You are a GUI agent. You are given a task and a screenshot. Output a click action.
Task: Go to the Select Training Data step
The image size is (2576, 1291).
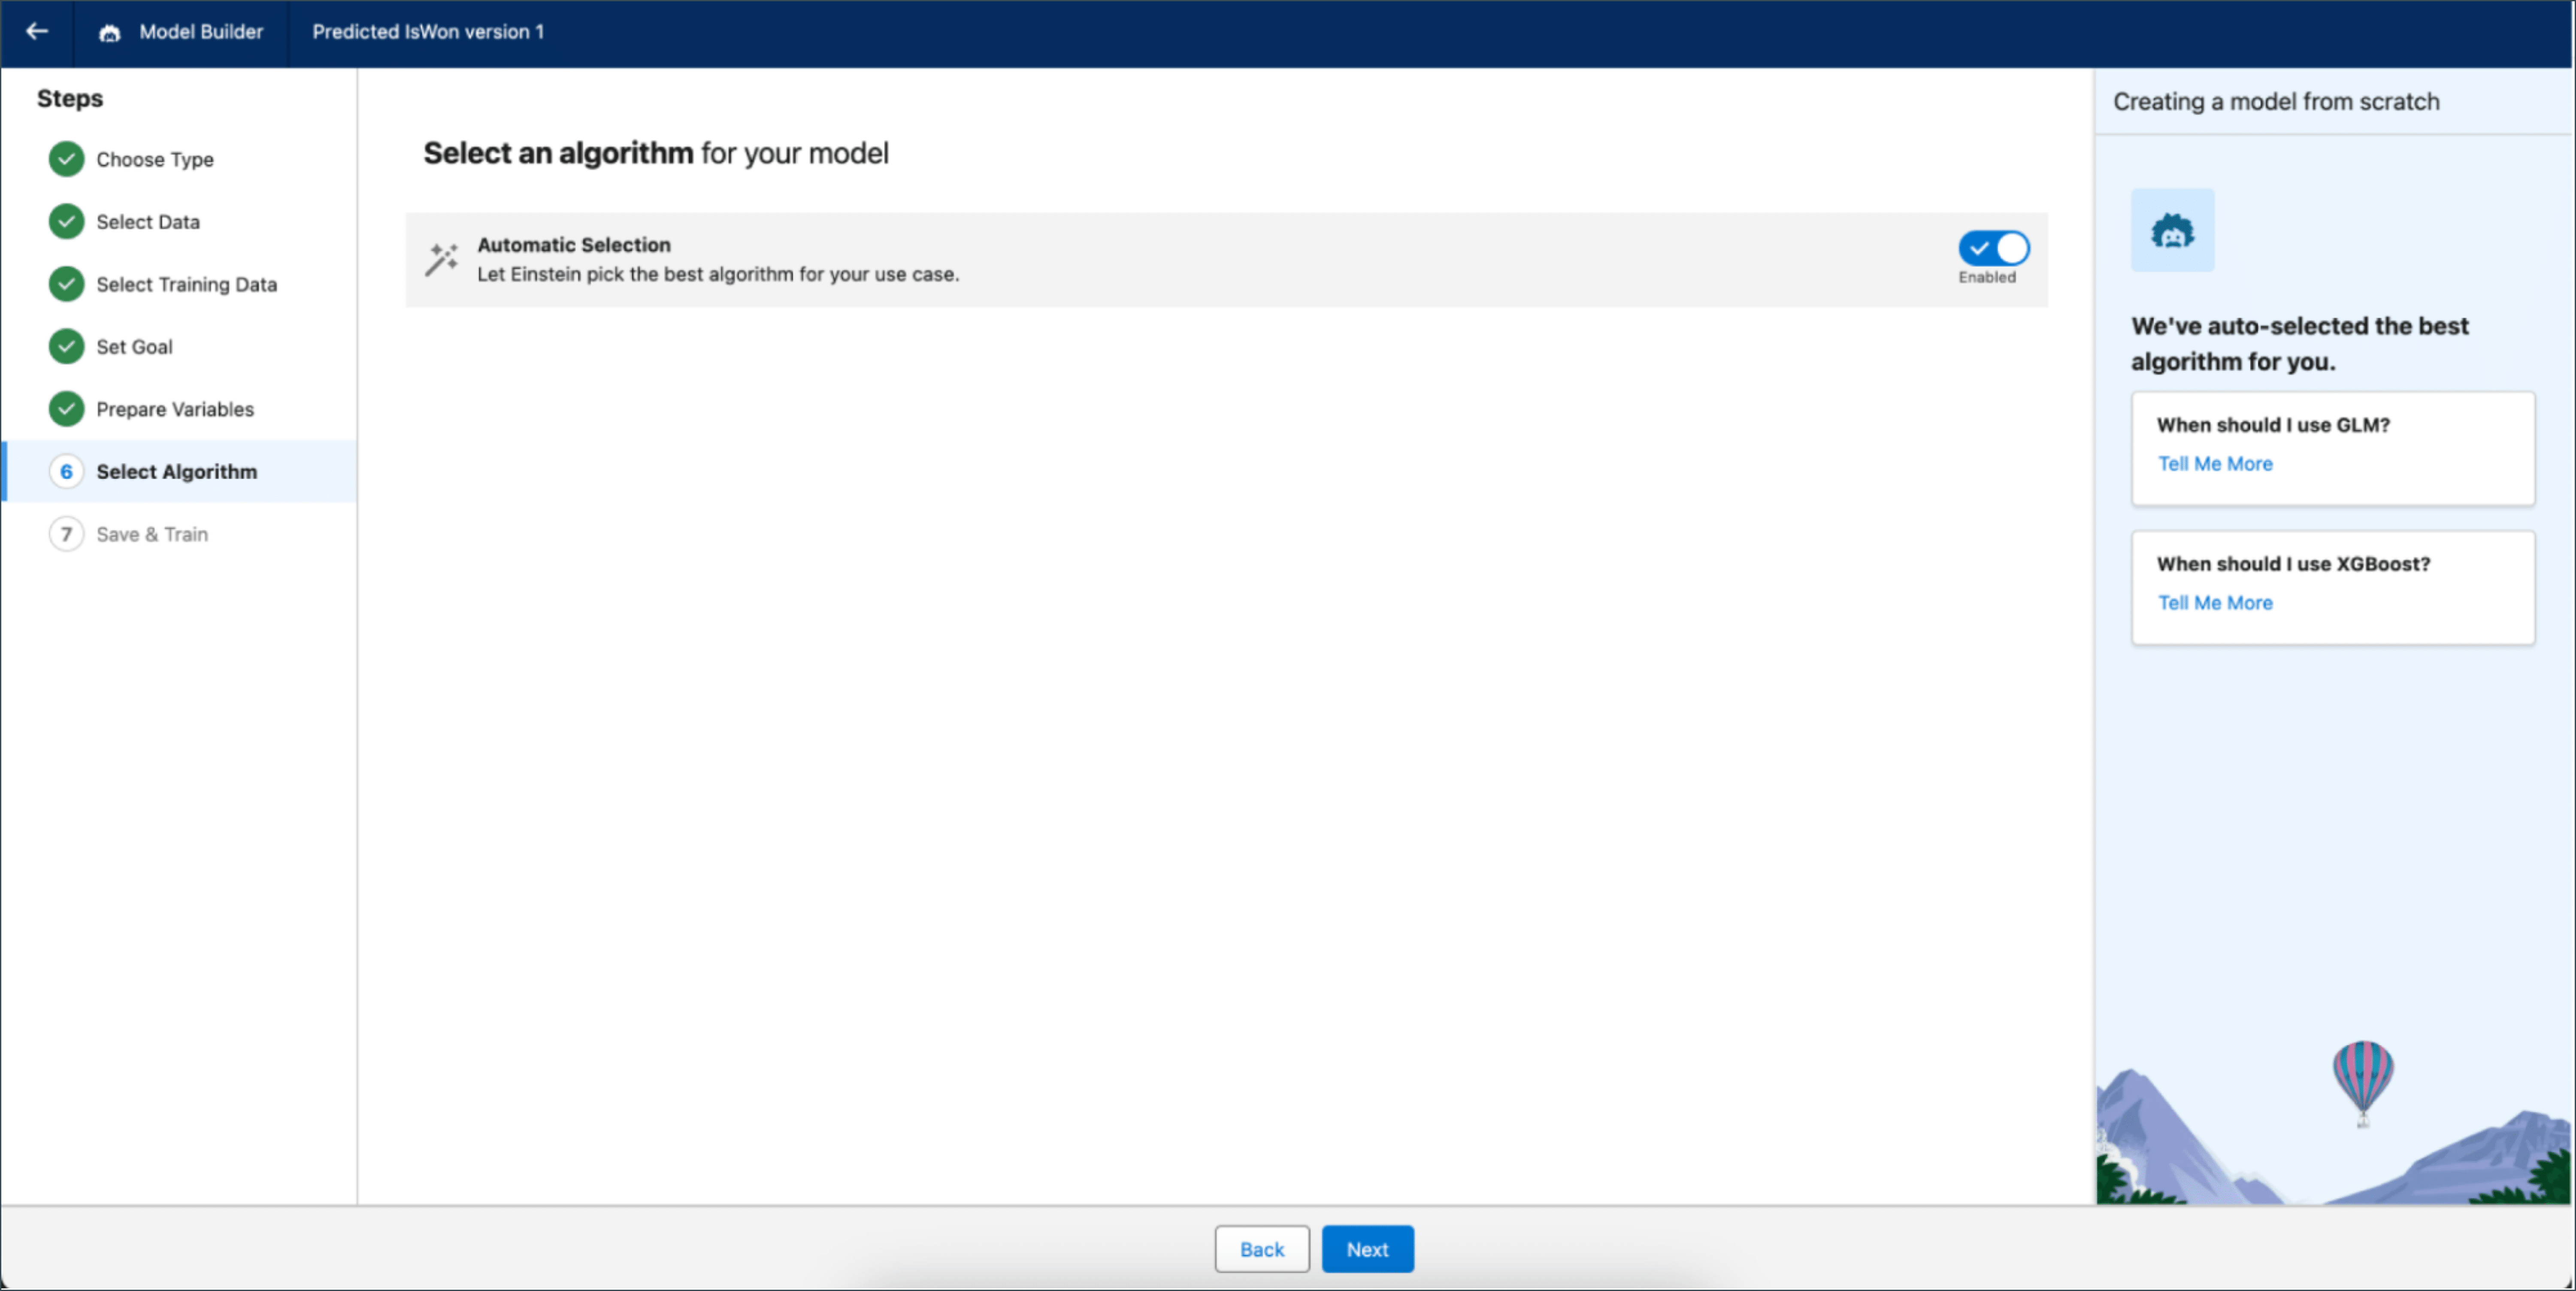(187, 284)
